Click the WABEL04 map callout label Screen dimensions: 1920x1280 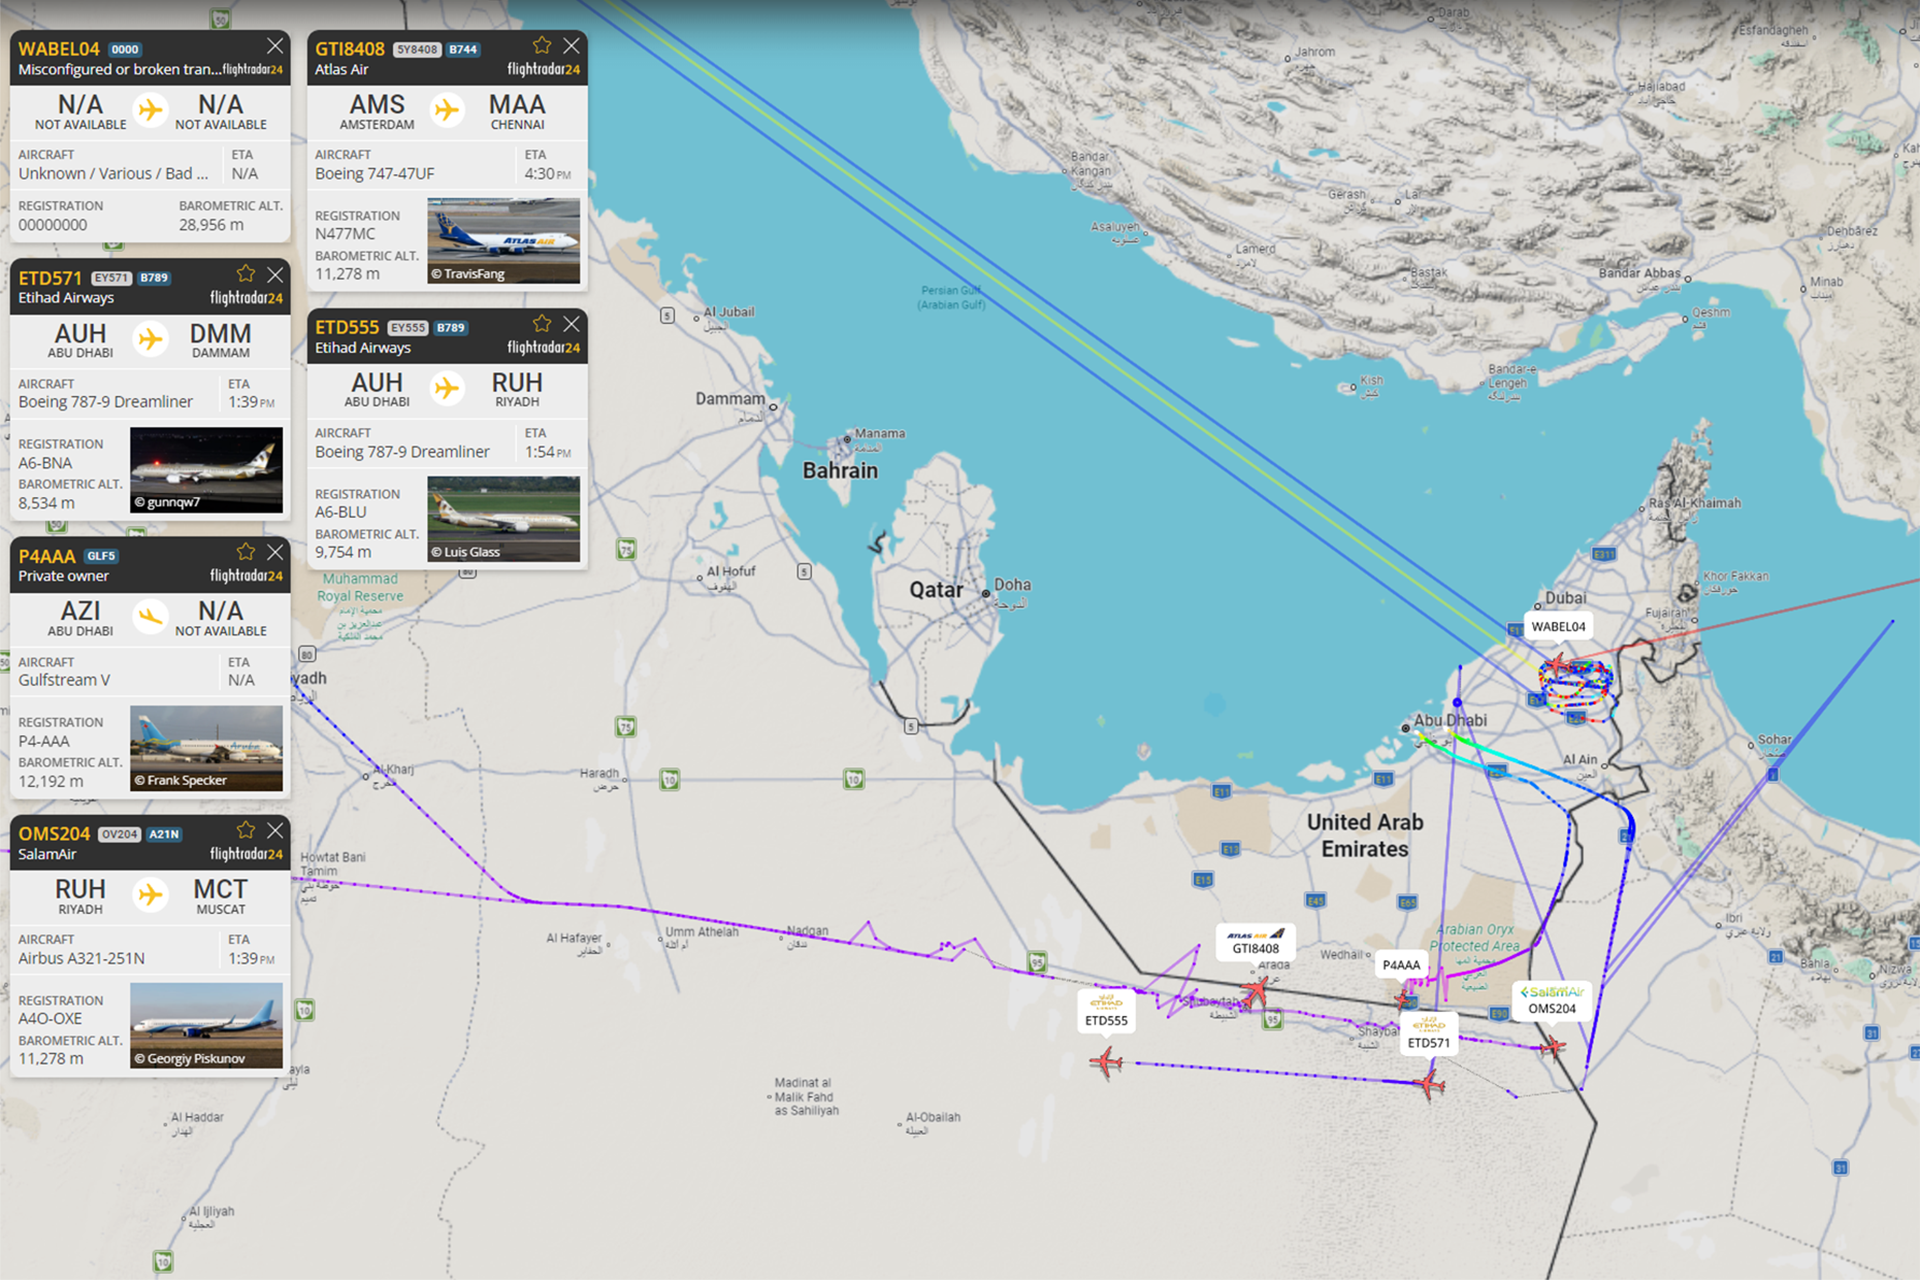1558,627
